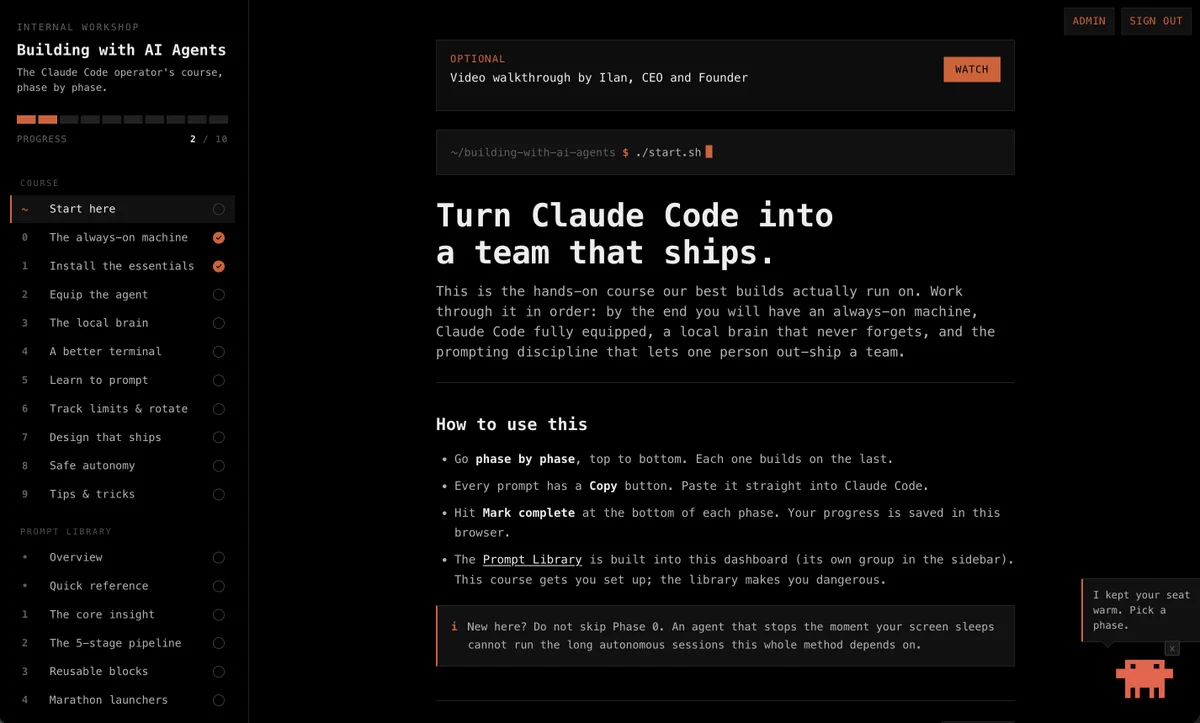Screen dimensions: 1200x723
Task: Go to phase 8 Safe autonomy
Action: pos(123,466)
